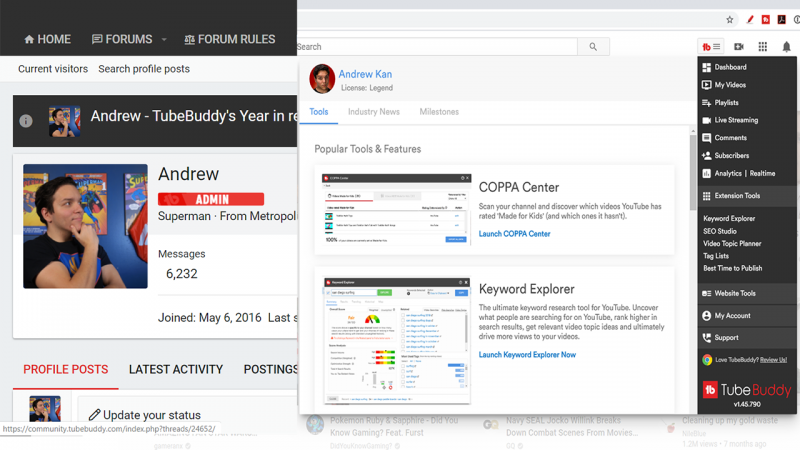
Task: Click the notifications bell icon
Action: click(x=787, y=47)
